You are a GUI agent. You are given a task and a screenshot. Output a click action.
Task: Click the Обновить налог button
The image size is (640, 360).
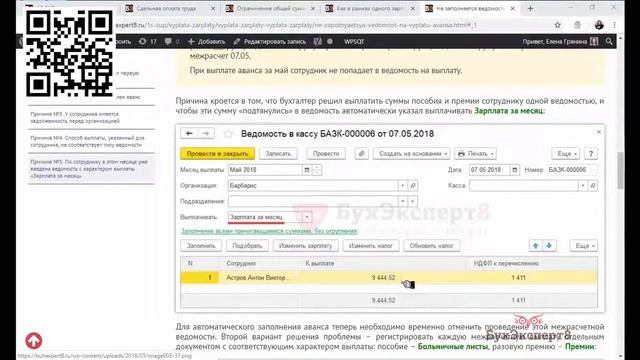click(x=431, y=246)
